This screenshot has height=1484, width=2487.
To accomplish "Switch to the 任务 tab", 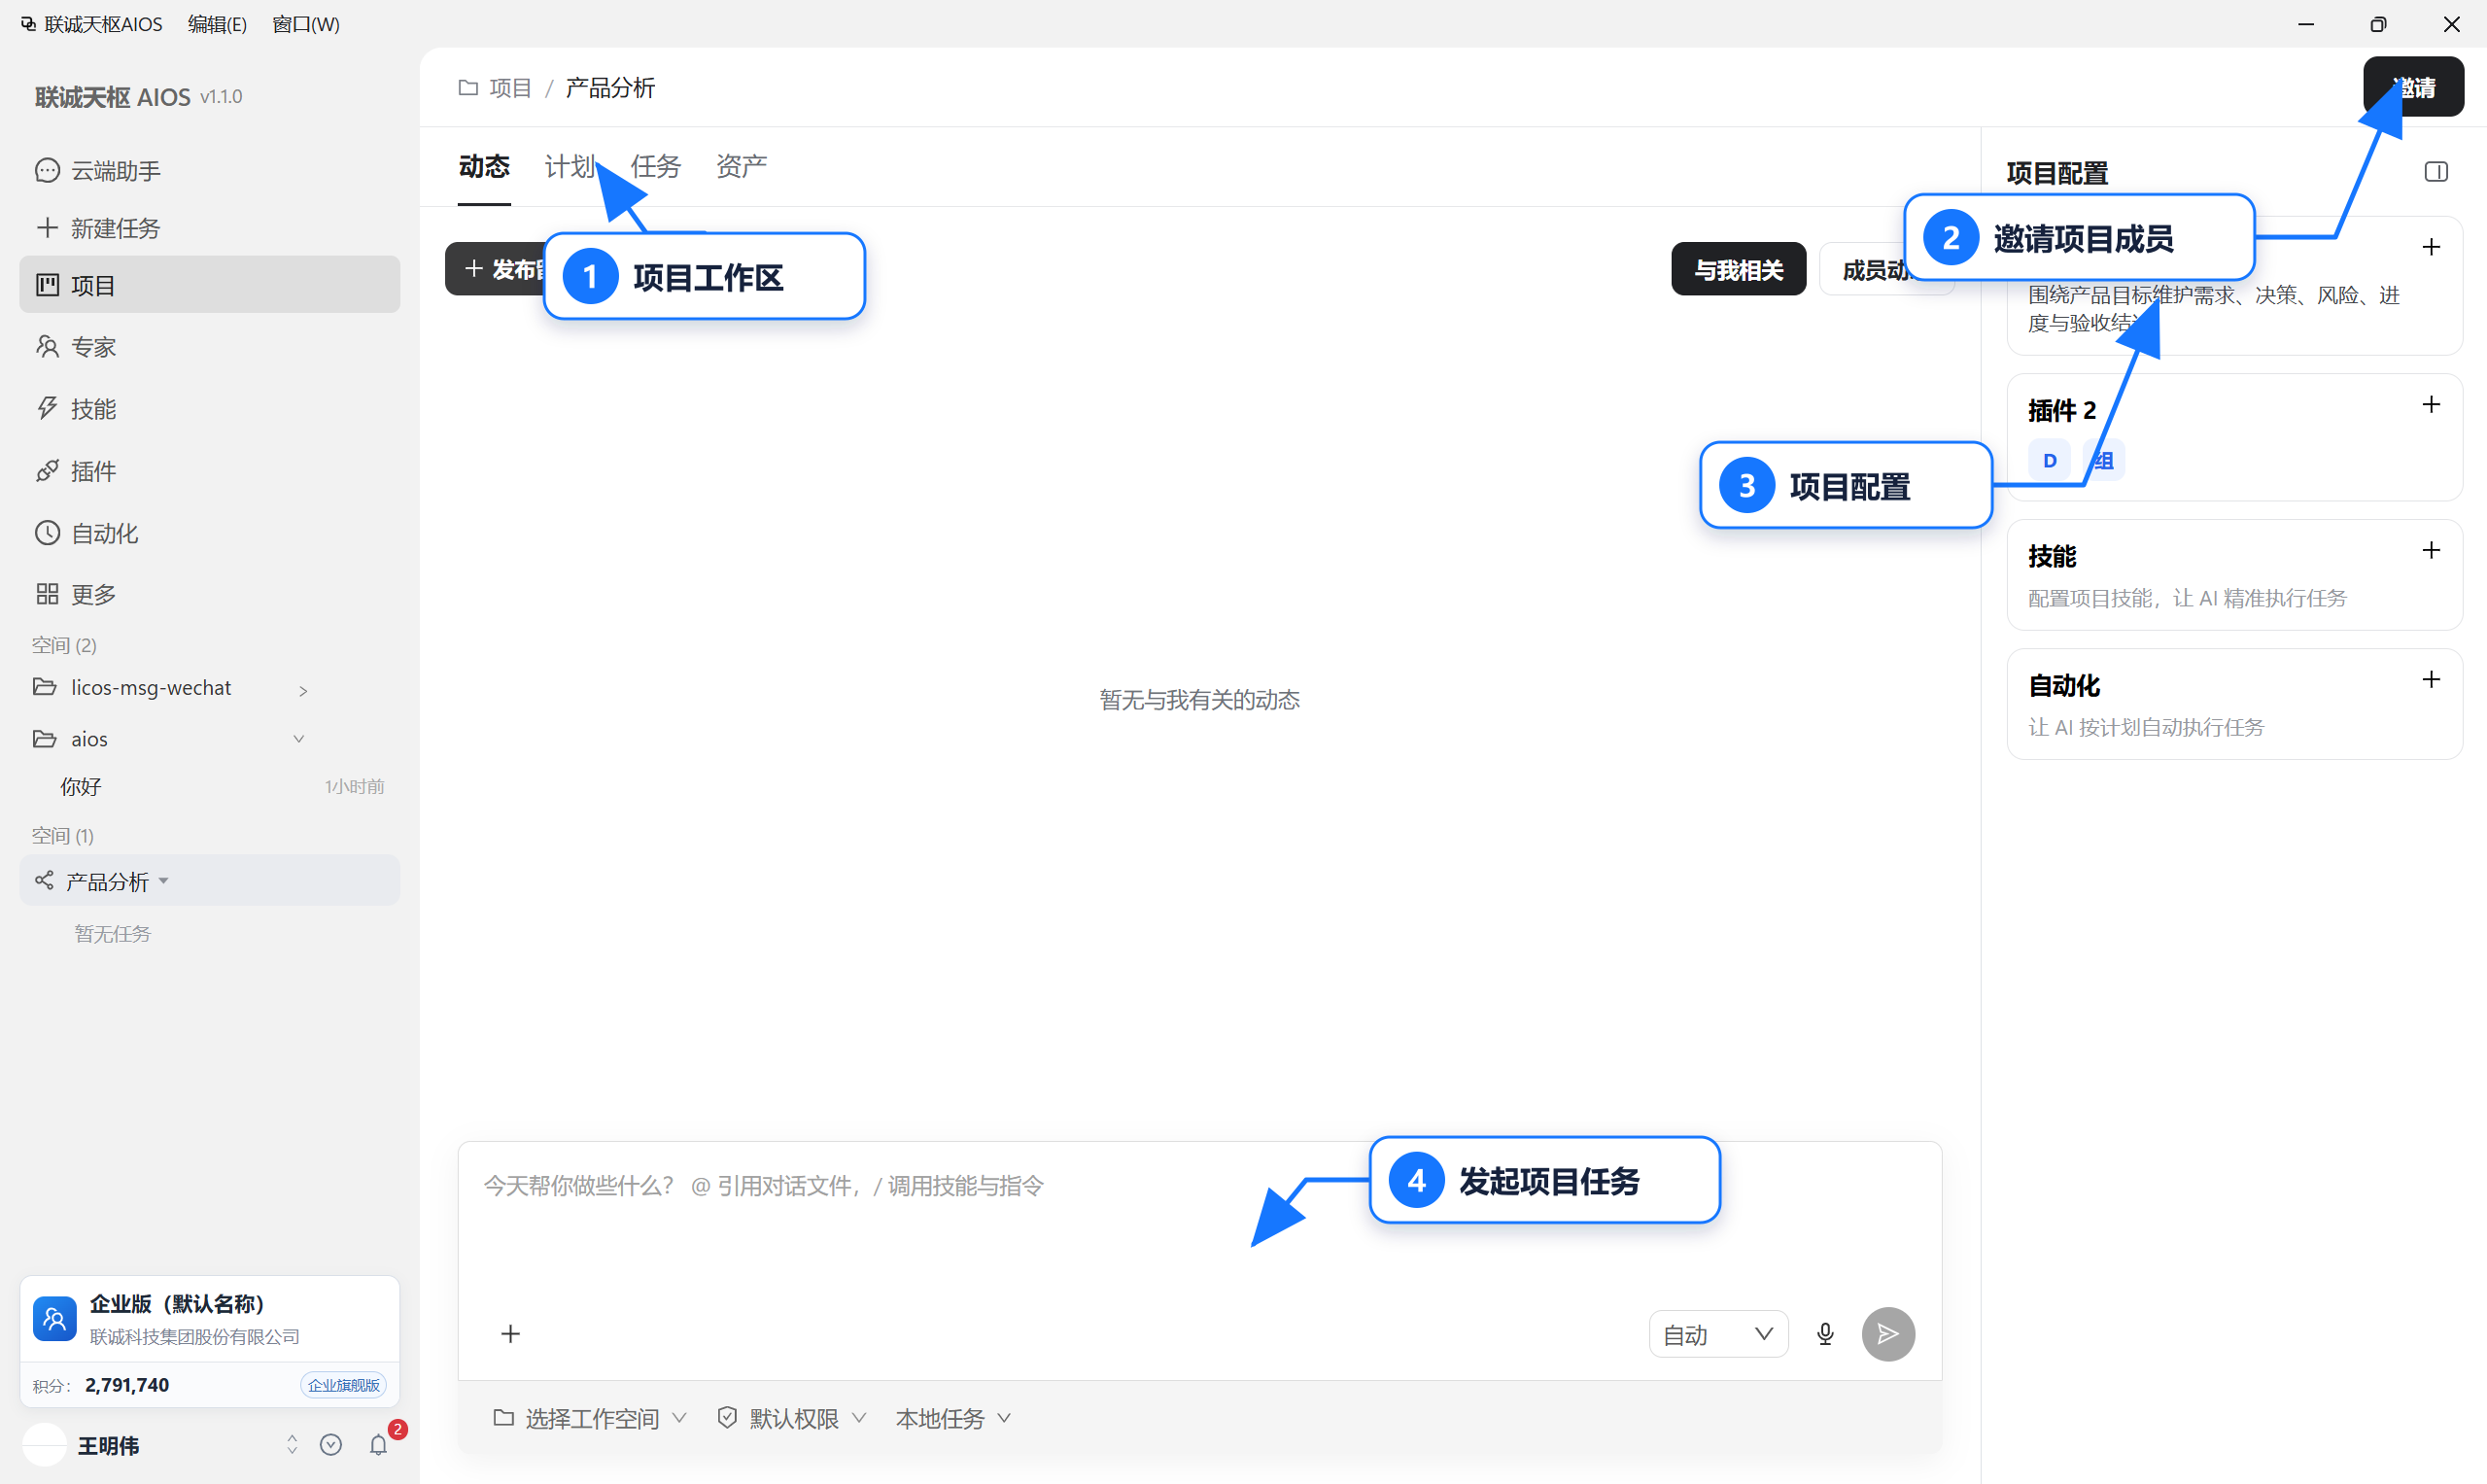I will 655,166.
